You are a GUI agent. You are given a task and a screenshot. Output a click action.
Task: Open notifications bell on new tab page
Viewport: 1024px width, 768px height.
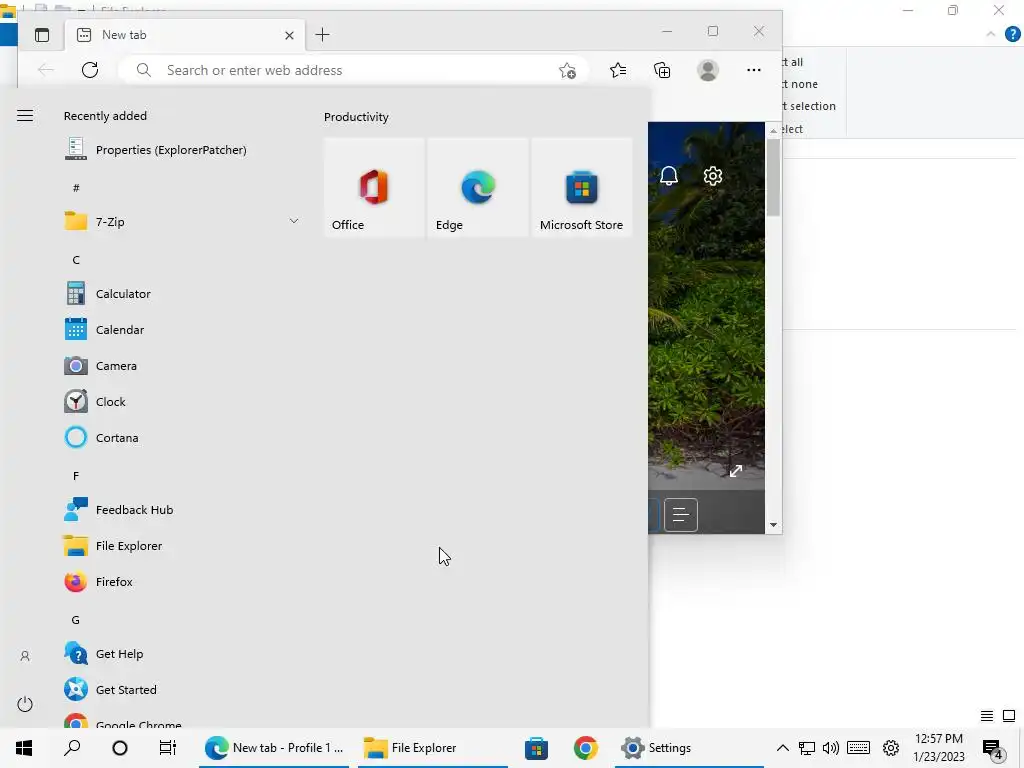[x=669, y=176]
